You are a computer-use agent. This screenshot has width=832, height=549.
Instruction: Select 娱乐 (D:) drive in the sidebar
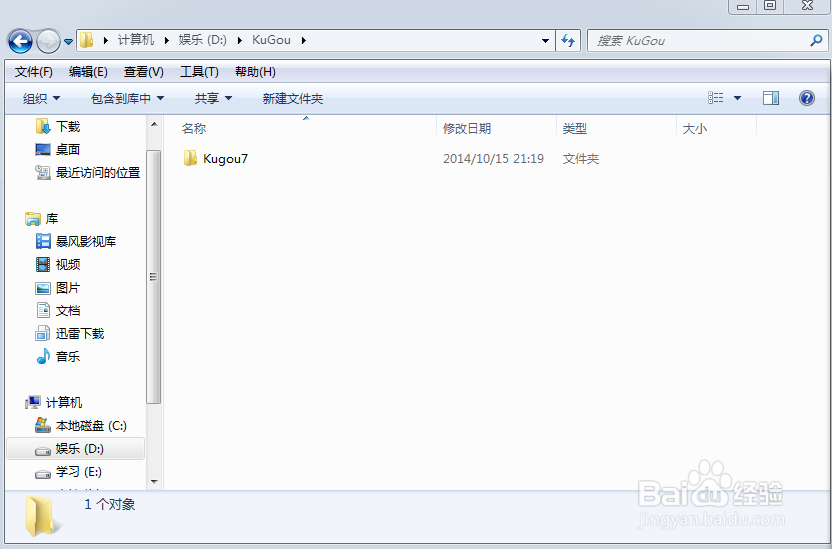pos(75,449)
